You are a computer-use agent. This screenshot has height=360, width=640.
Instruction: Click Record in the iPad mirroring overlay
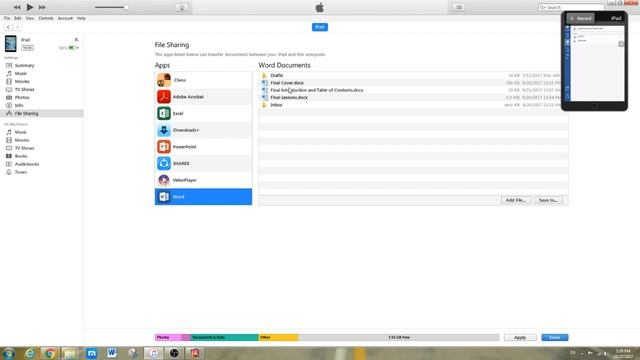coord(580,18)
